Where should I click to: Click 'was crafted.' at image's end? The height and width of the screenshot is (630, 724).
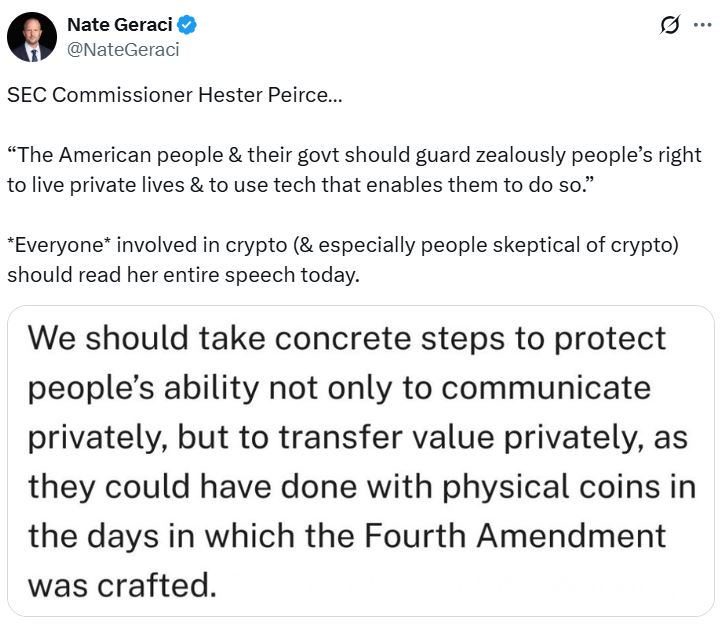[122, 583]
